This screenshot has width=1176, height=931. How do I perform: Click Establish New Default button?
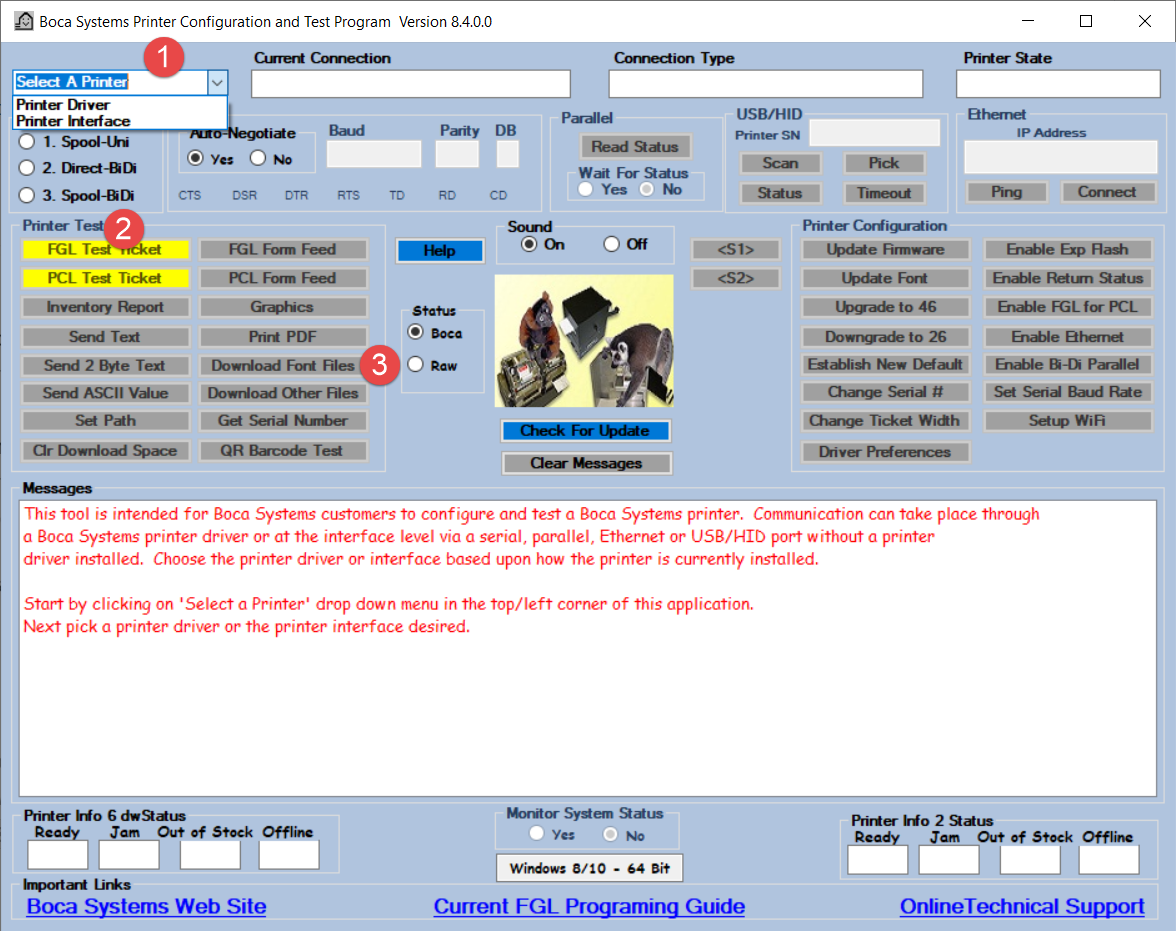(885, 365)
